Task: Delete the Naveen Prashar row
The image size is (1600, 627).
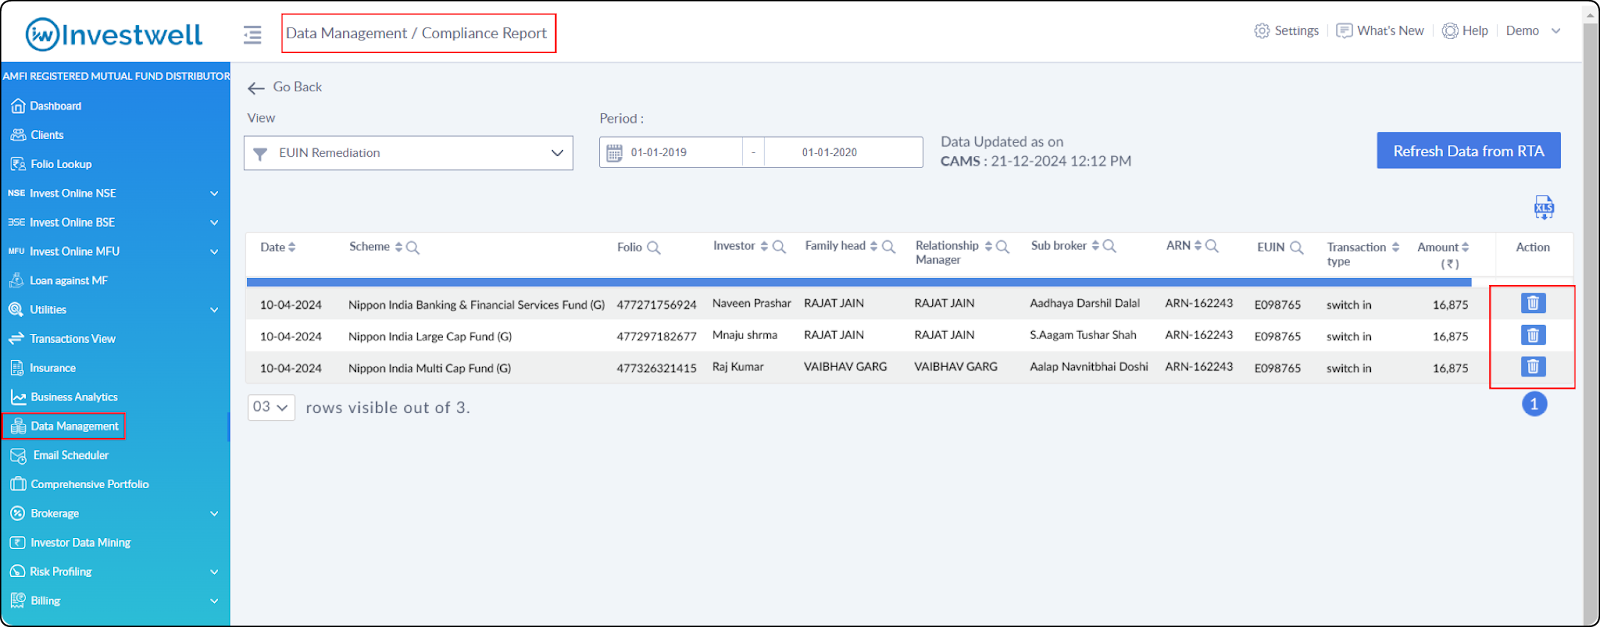Action: 1533,303
